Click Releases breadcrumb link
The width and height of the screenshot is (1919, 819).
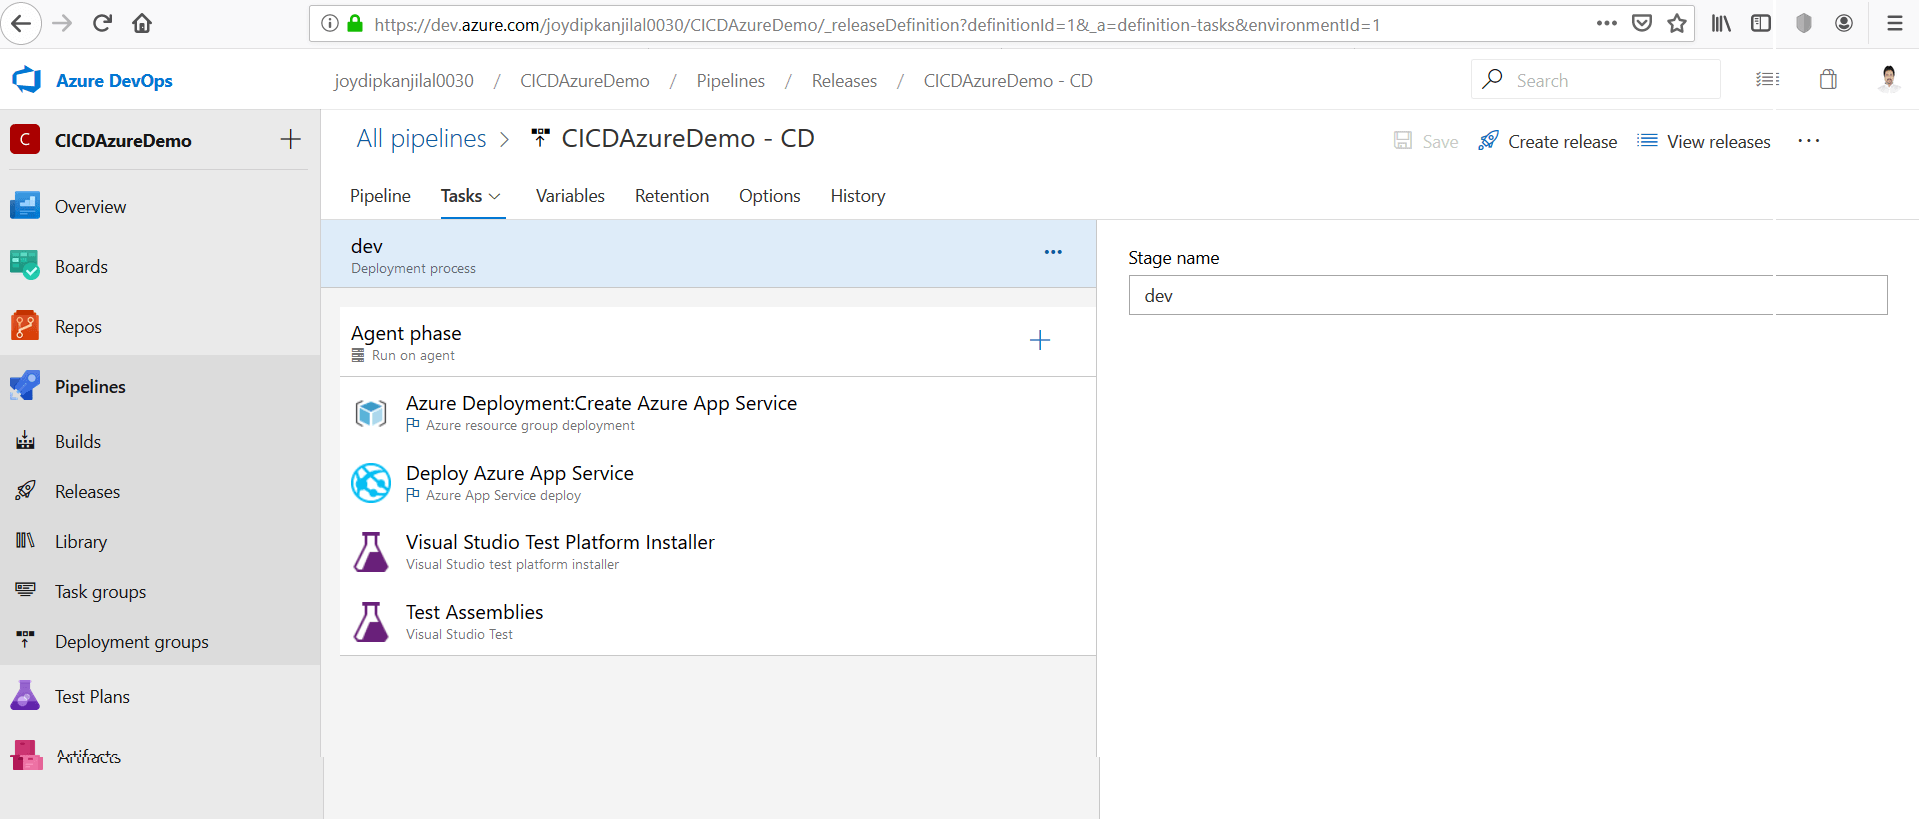click(x=844, y=81)
